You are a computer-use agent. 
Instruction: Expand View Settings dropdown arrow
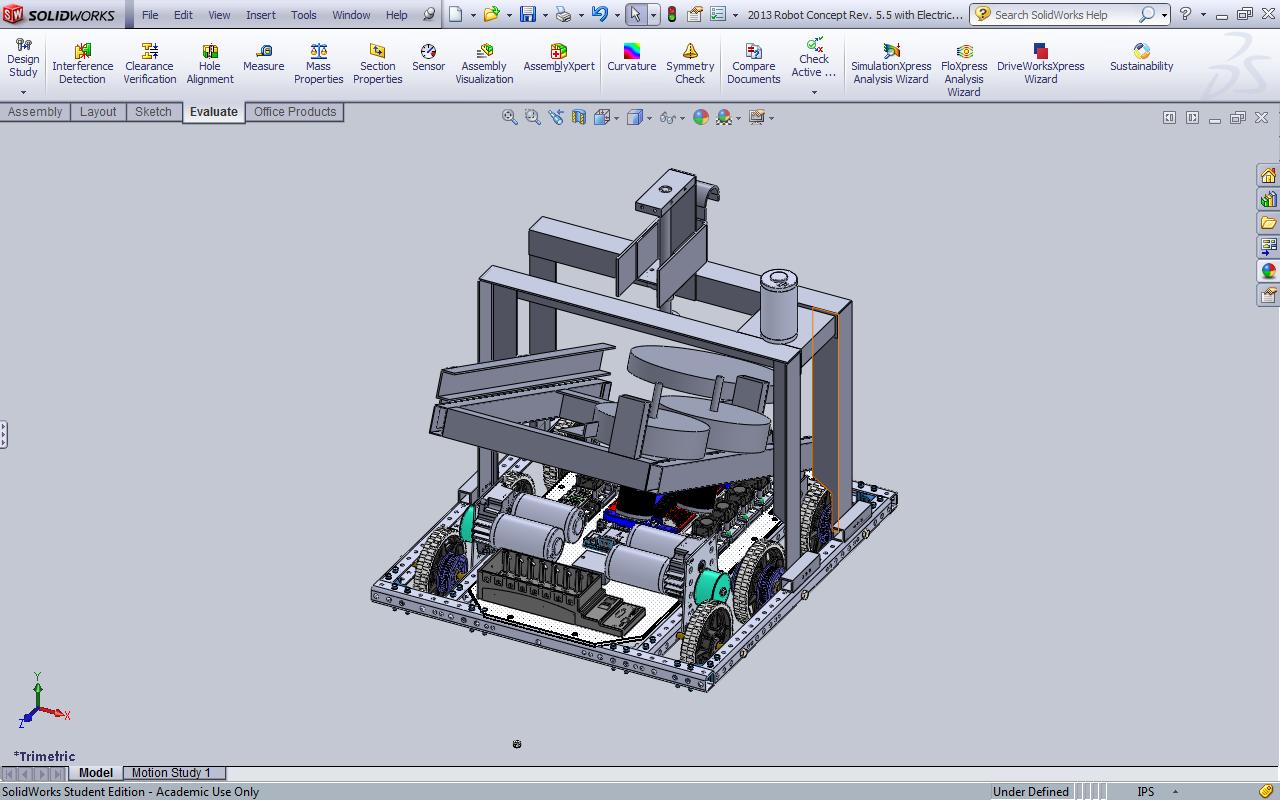pos(771,118)
